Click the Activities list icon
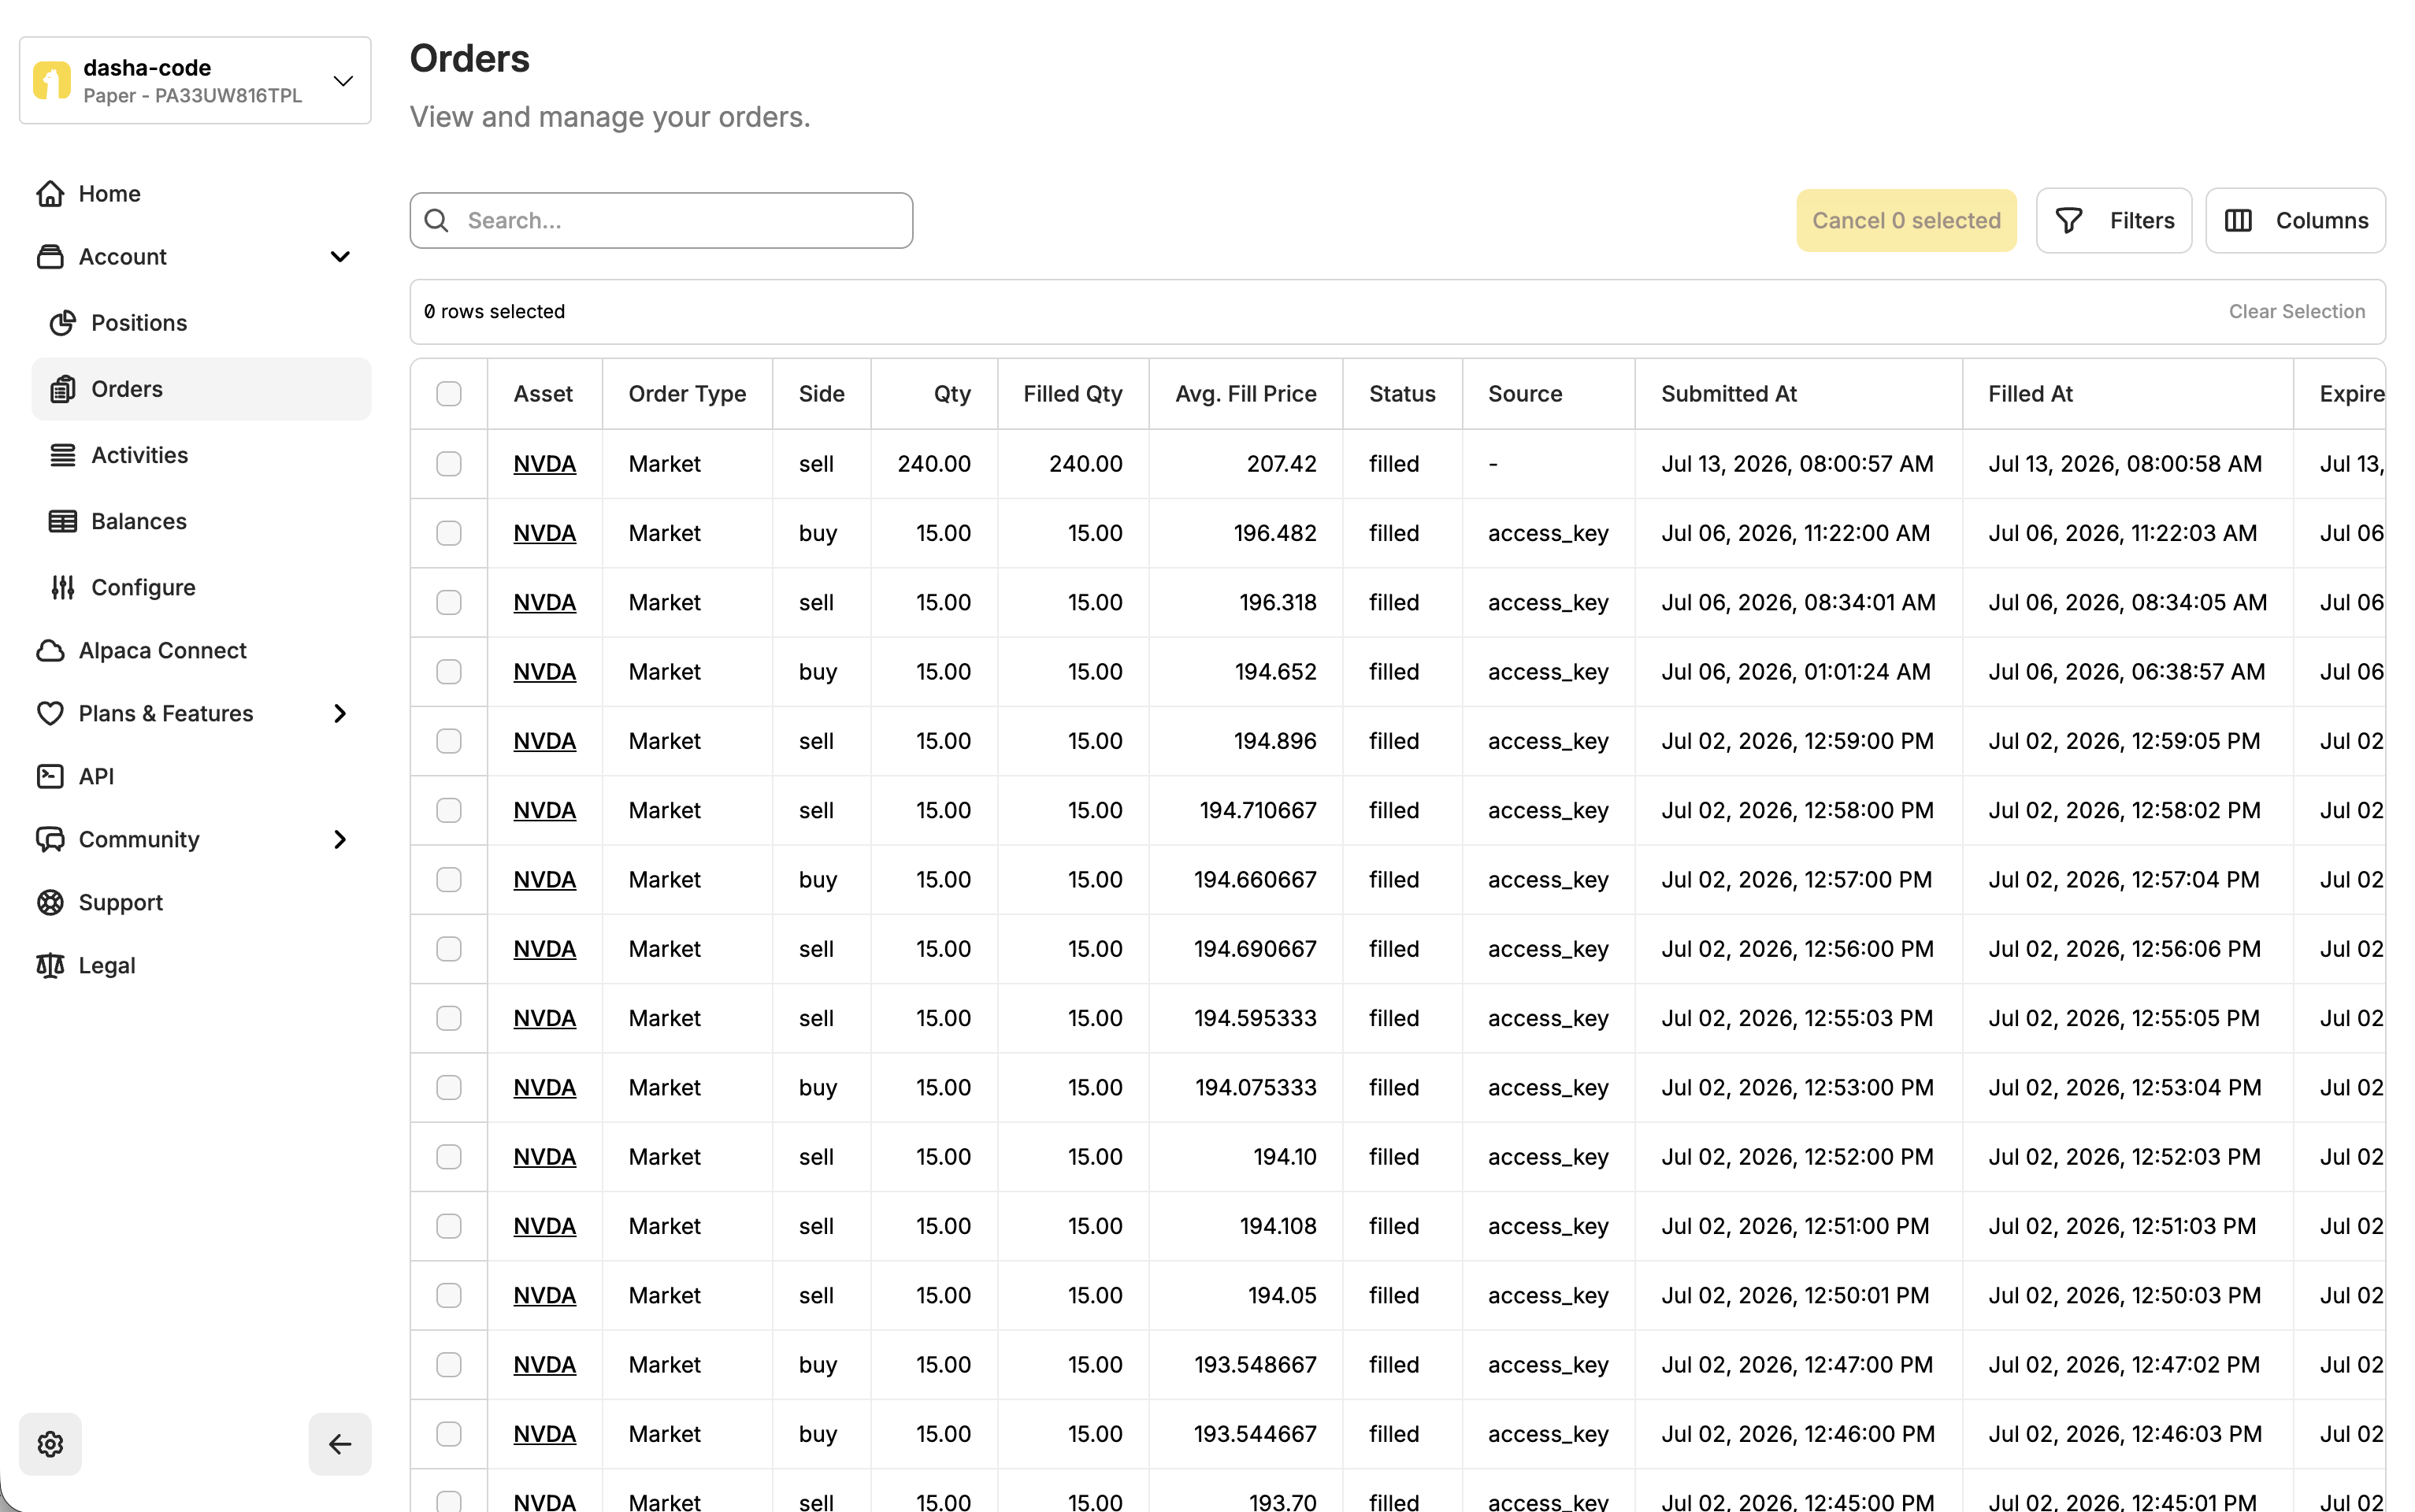2415x1512 pixels. pos(63,455)
